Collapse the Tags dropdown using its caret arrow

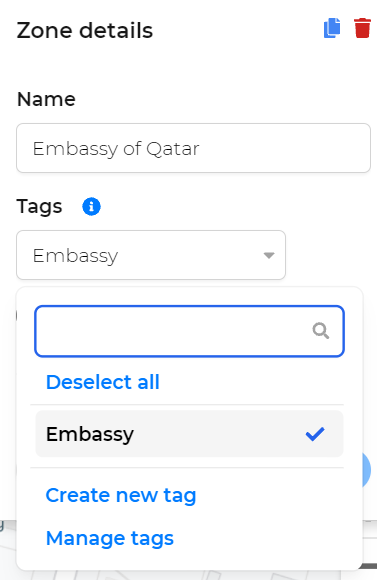click(x=269, y=255)
